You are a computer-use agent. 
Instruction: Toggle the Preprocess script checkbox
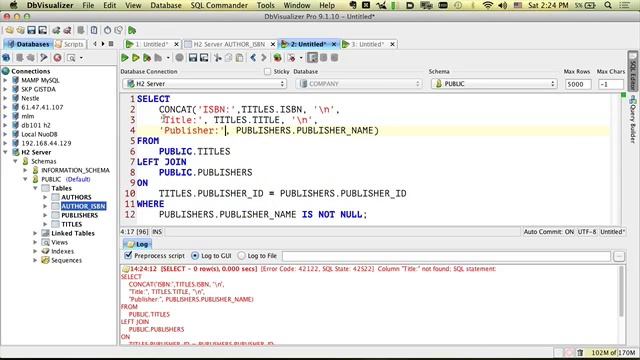pos(128,256)
